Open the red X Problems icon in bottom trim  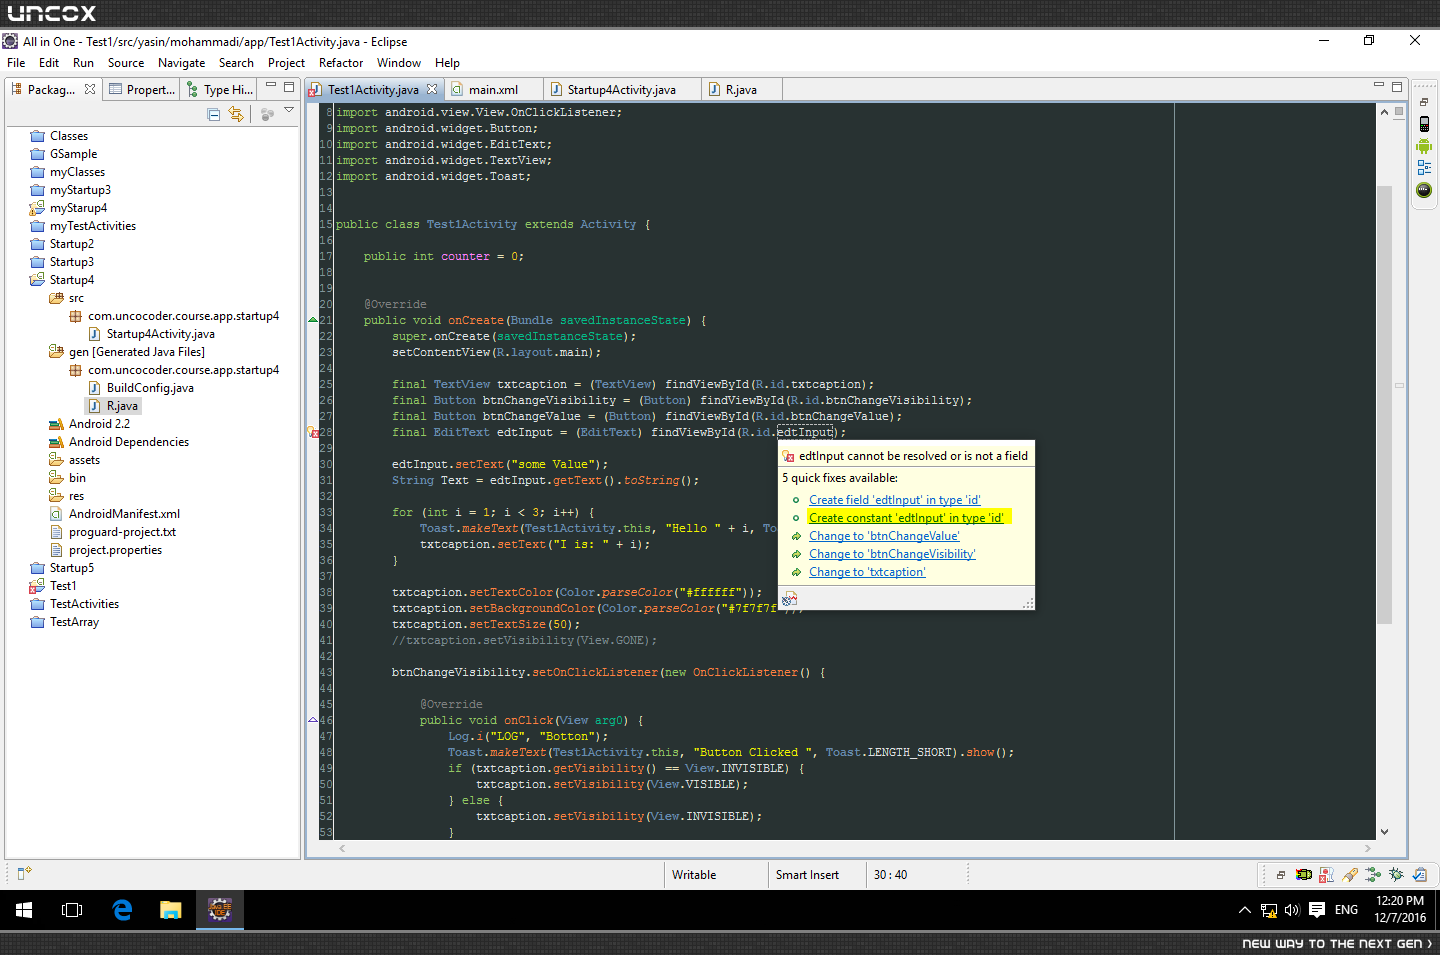pos(1327,875)
